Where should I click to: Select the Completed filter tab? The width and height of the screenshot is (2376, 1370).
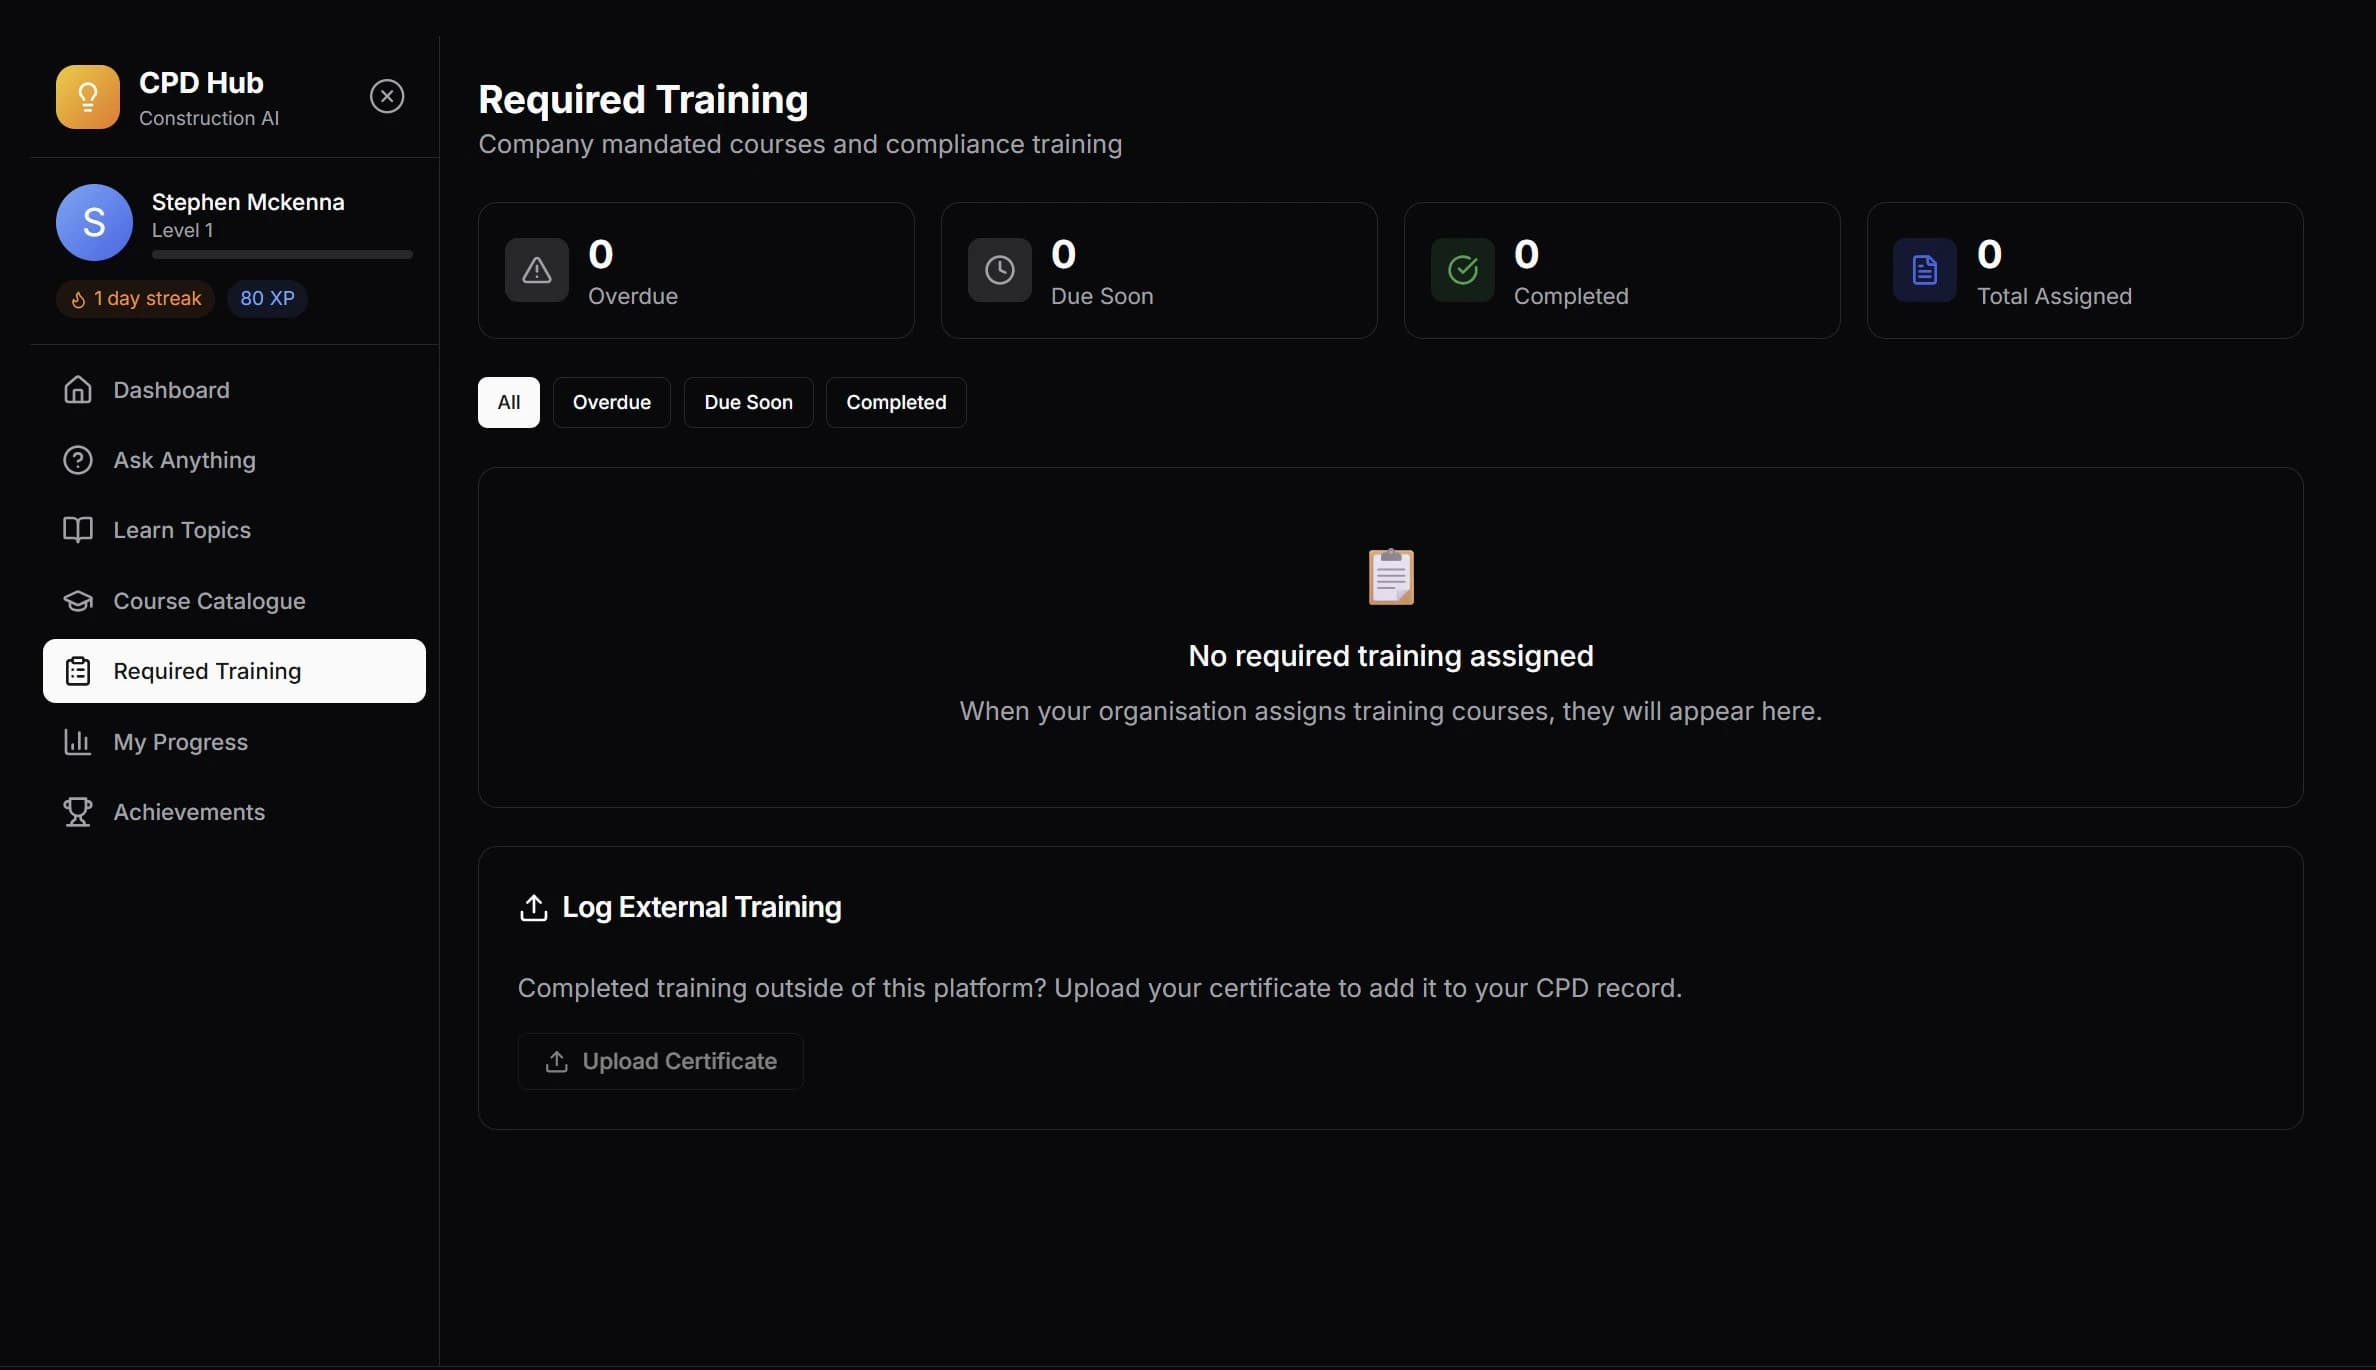(x=895, y=402)
